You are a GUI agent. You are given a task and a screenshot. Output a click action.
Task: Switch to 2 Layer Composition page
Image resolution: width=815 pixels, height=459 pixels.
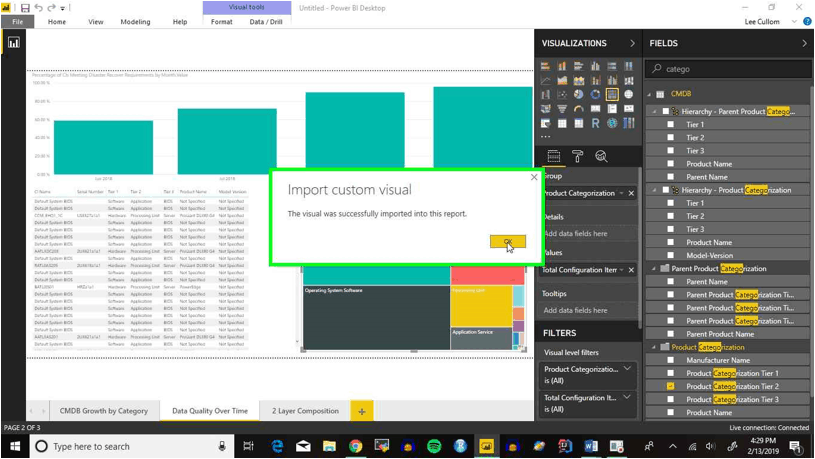(305, 411)
